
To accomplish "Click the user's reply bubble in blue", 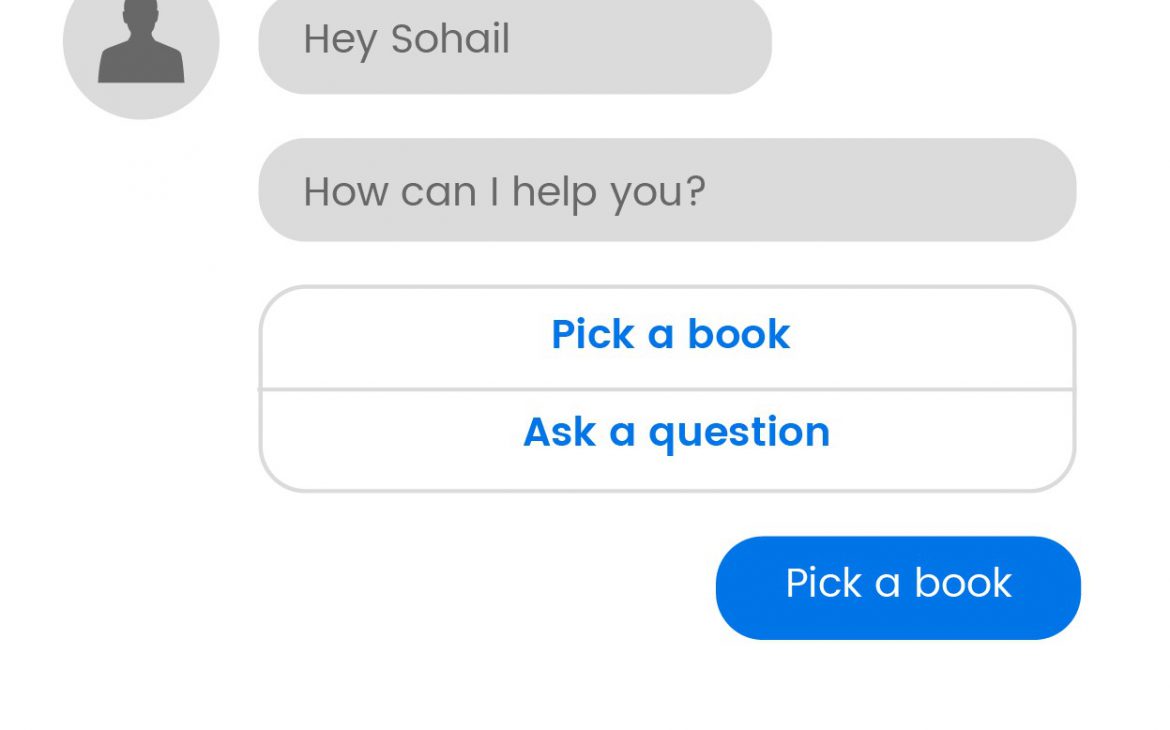I will [x=898, y=587].
